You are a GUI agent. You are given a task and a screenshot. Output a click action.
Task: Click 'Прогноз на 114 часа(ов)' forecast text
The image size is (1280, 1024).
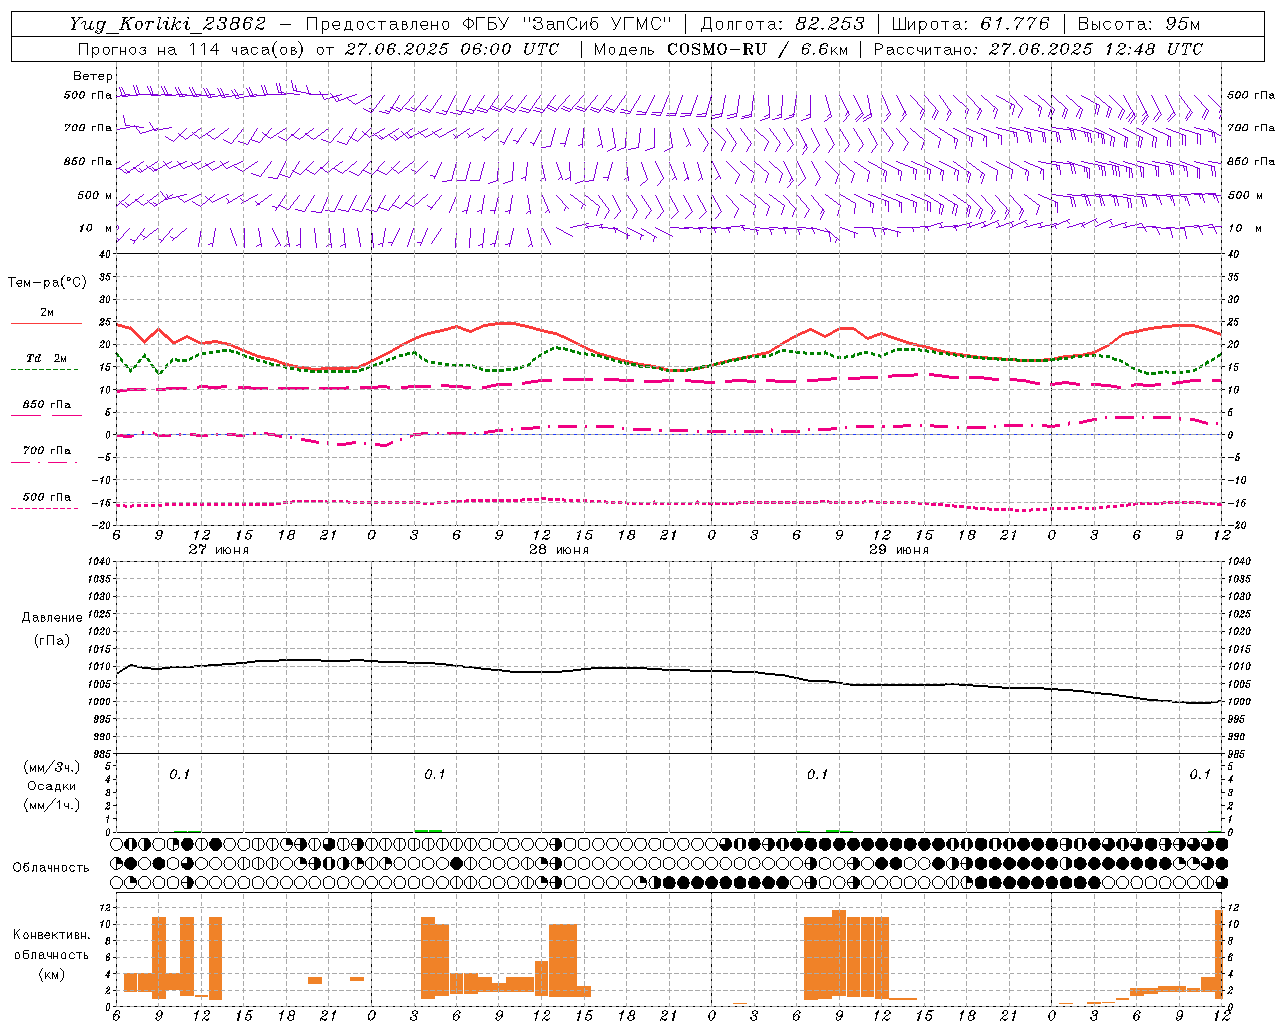[x=192, y=49]
